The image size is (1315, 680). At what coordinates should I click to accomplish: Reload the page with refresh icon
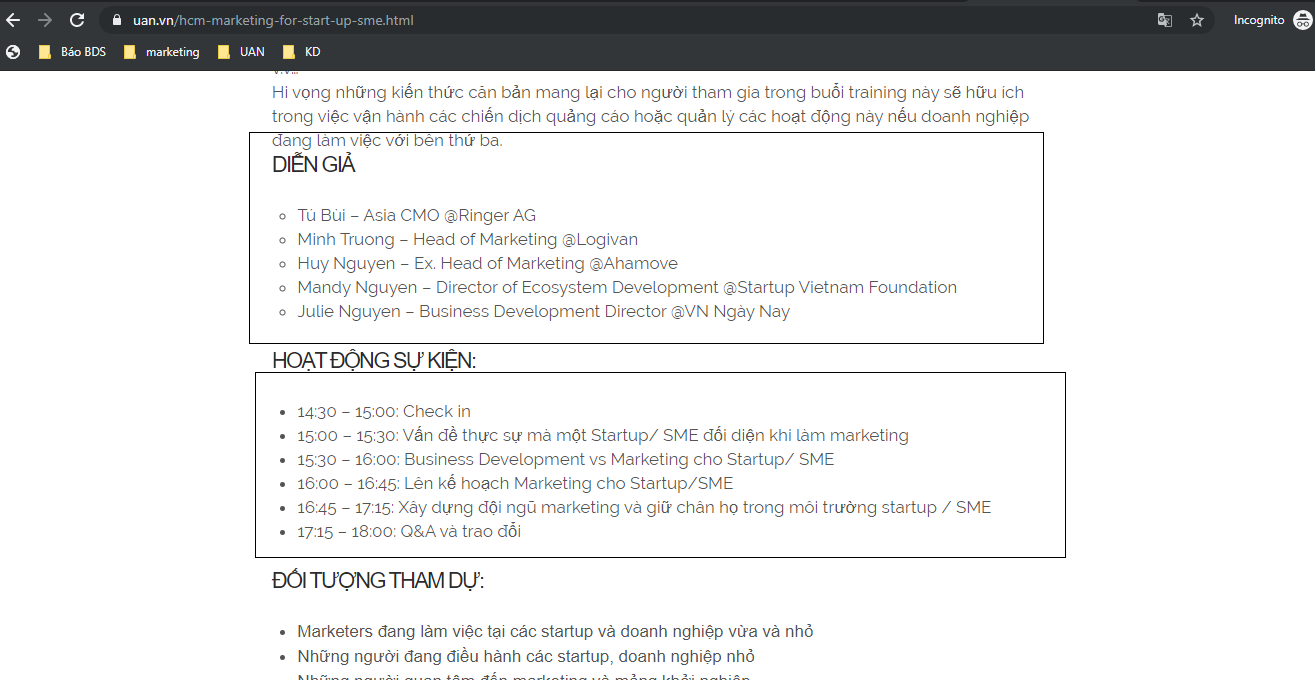[77, 20]
